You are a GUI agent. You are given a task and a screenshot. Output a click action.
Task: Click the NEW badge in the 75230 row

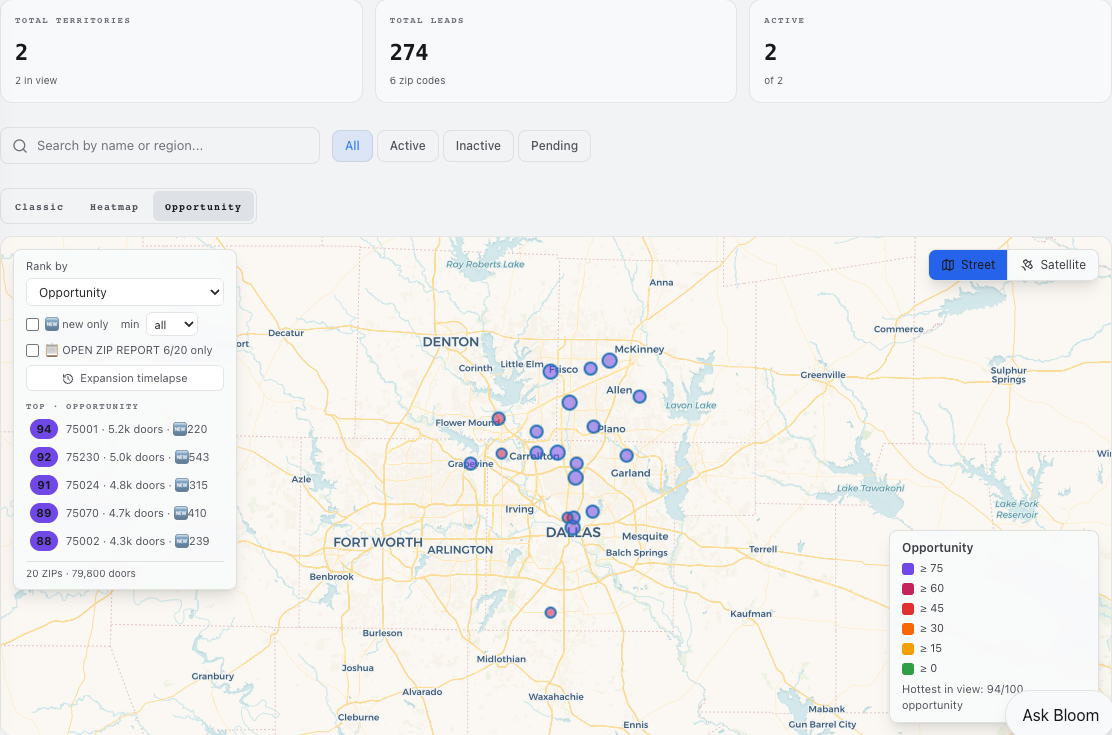(182, 457)
